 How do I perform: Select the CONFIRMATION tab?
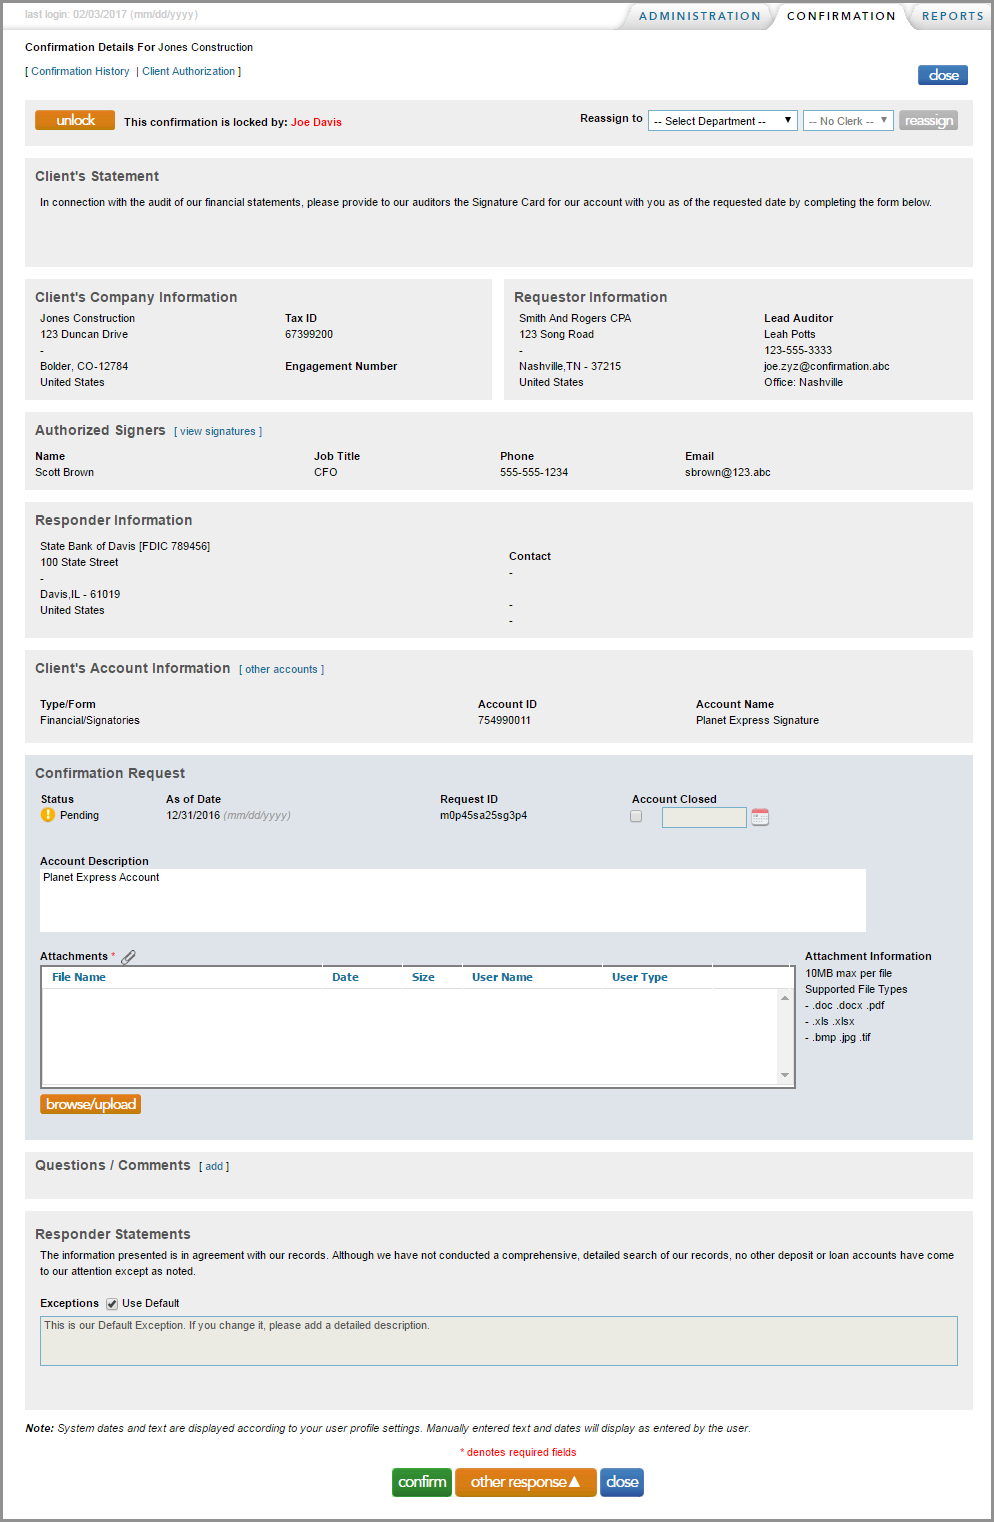pos(841,16)
